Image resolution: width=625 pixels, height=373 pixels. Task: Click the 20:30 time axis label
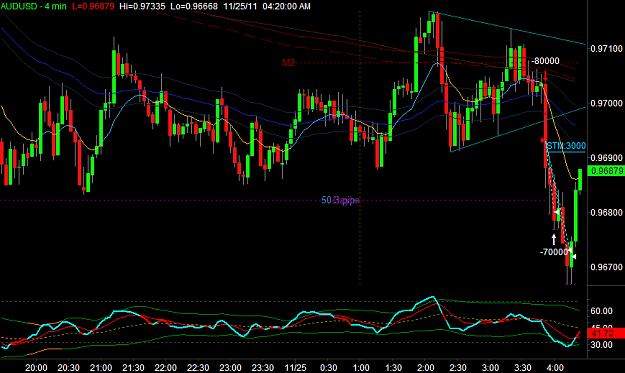pos(68,367)
